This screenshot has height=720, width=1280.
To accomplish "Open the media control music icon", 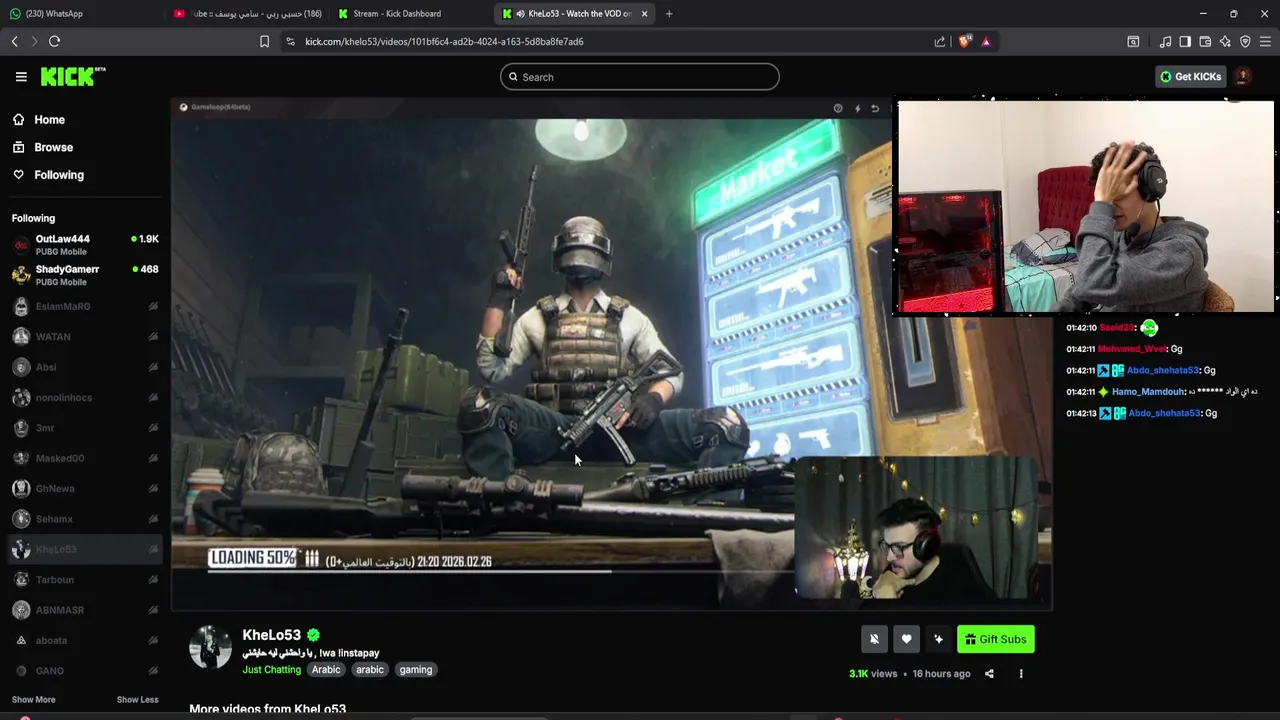I will [1165, 41].
